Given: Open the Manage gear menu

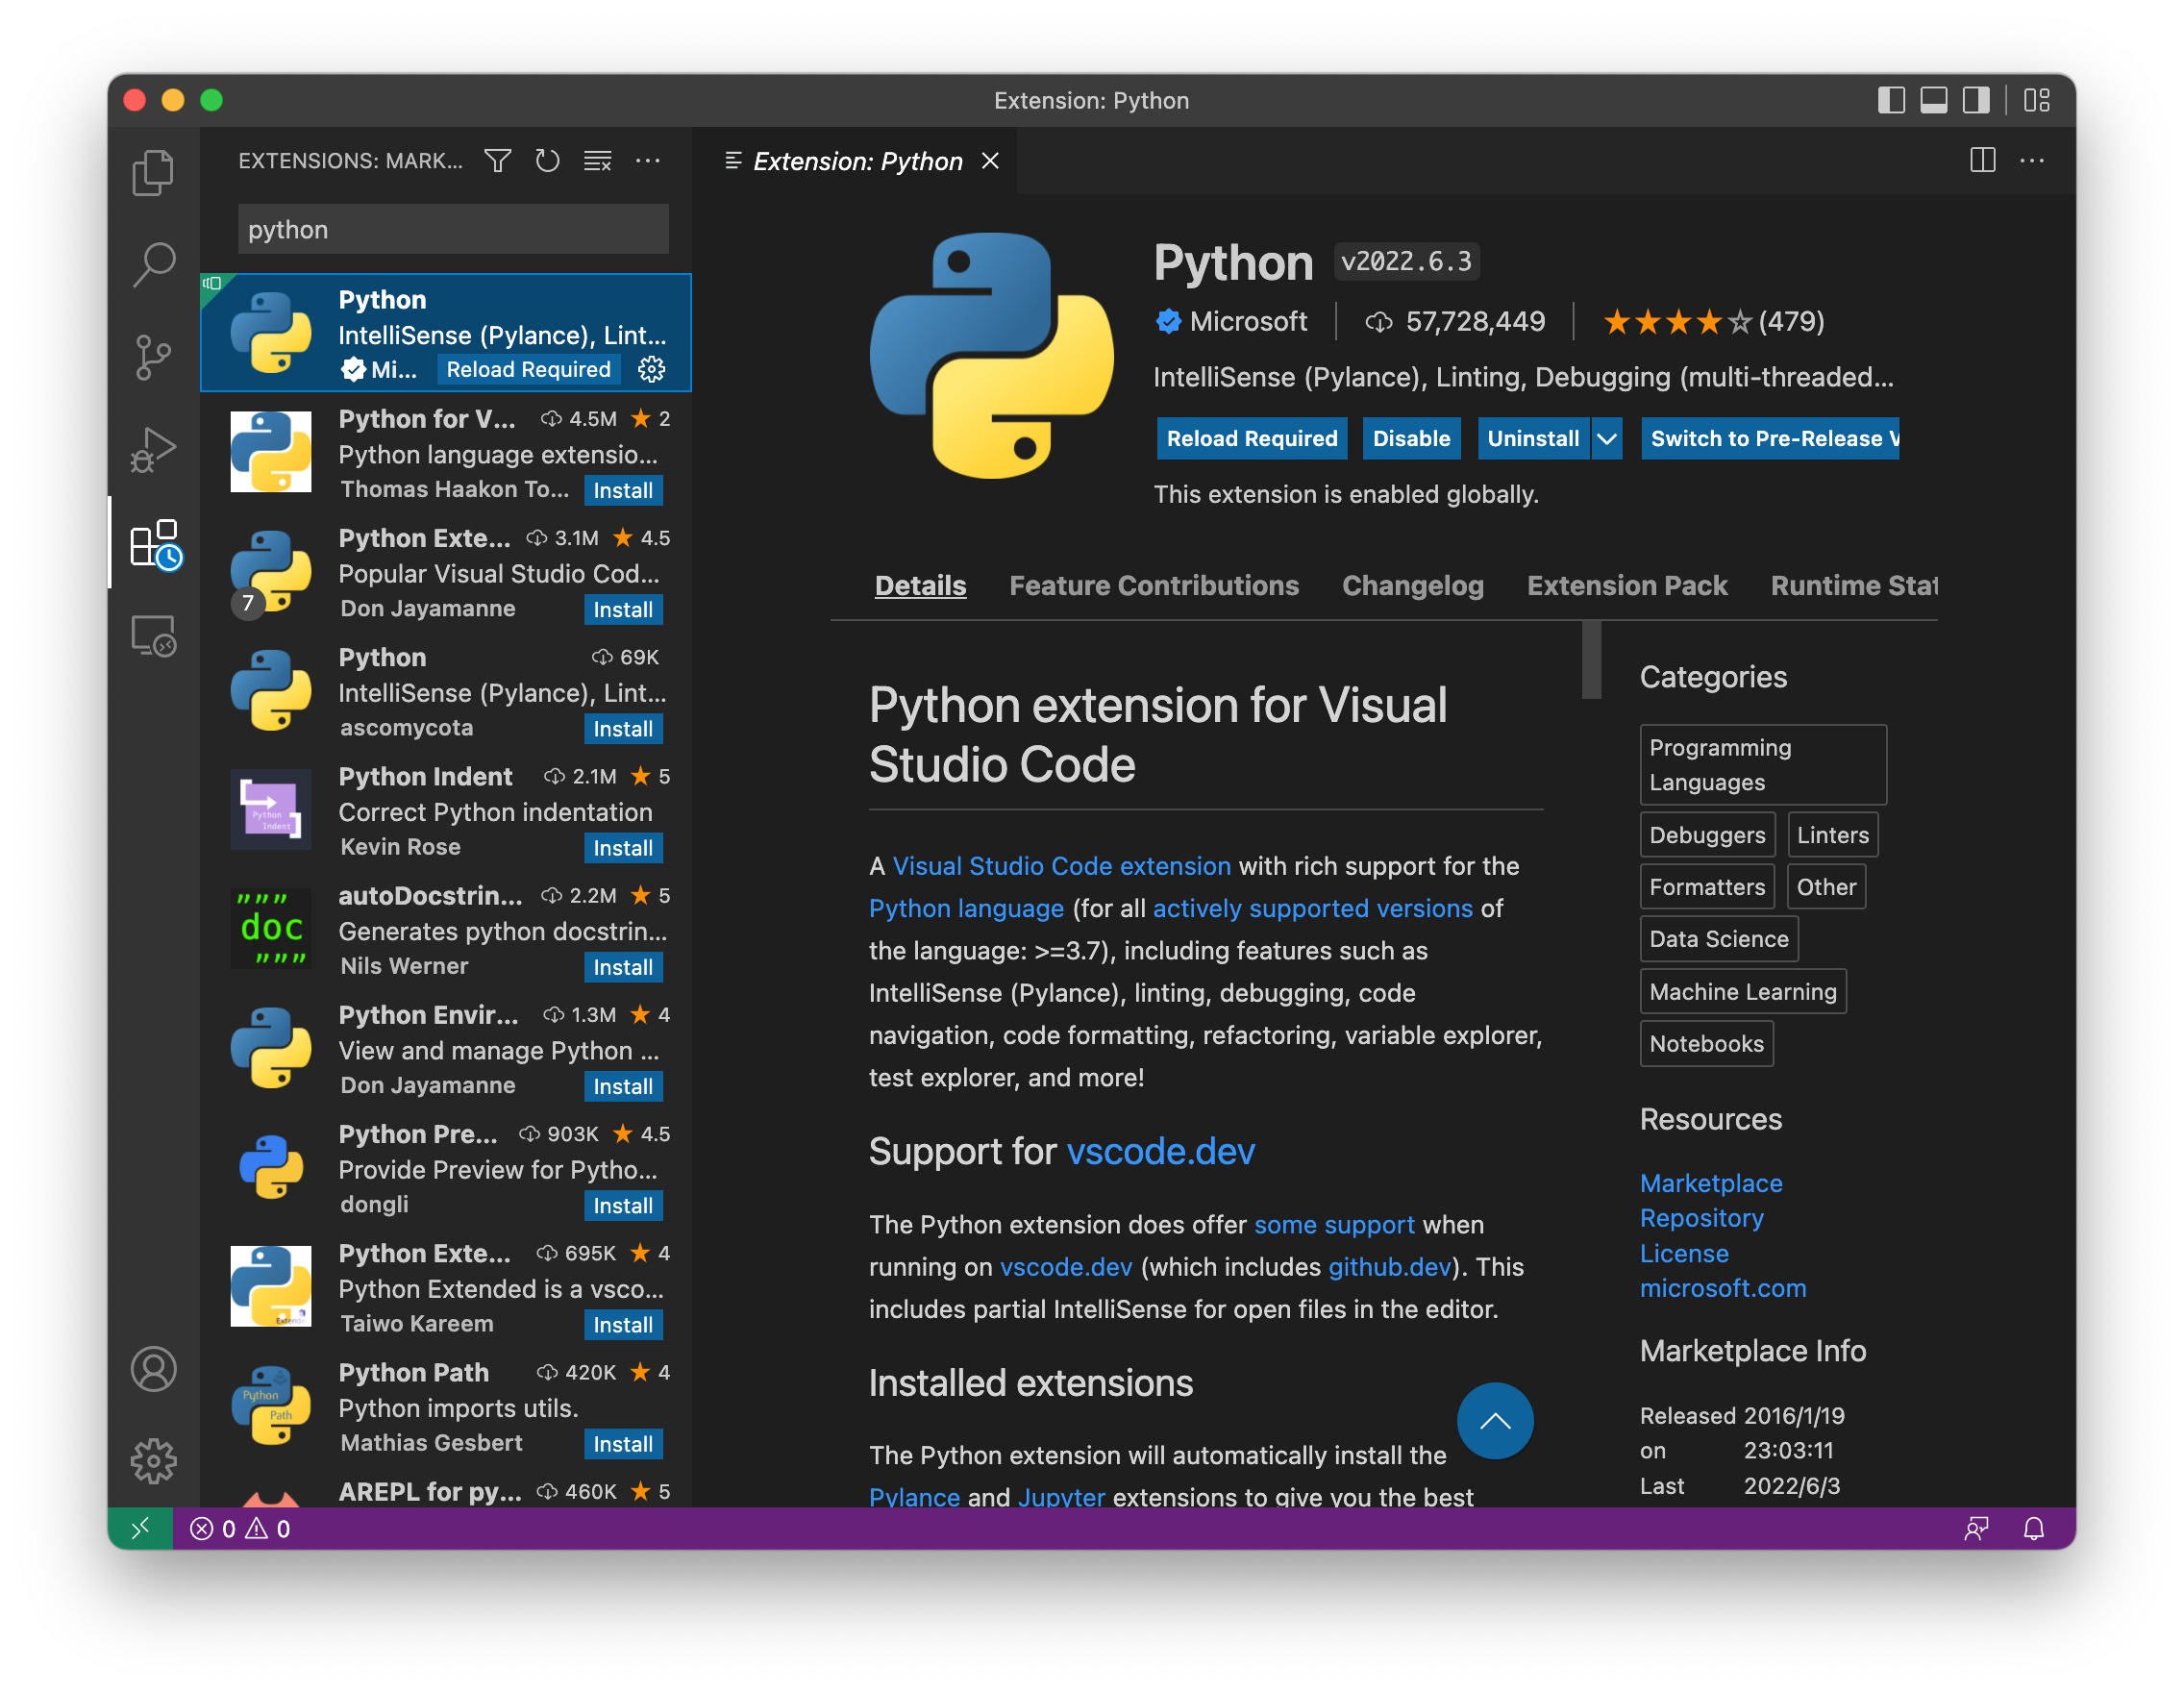Looking at the screenshot, I should coord(153,1460).
